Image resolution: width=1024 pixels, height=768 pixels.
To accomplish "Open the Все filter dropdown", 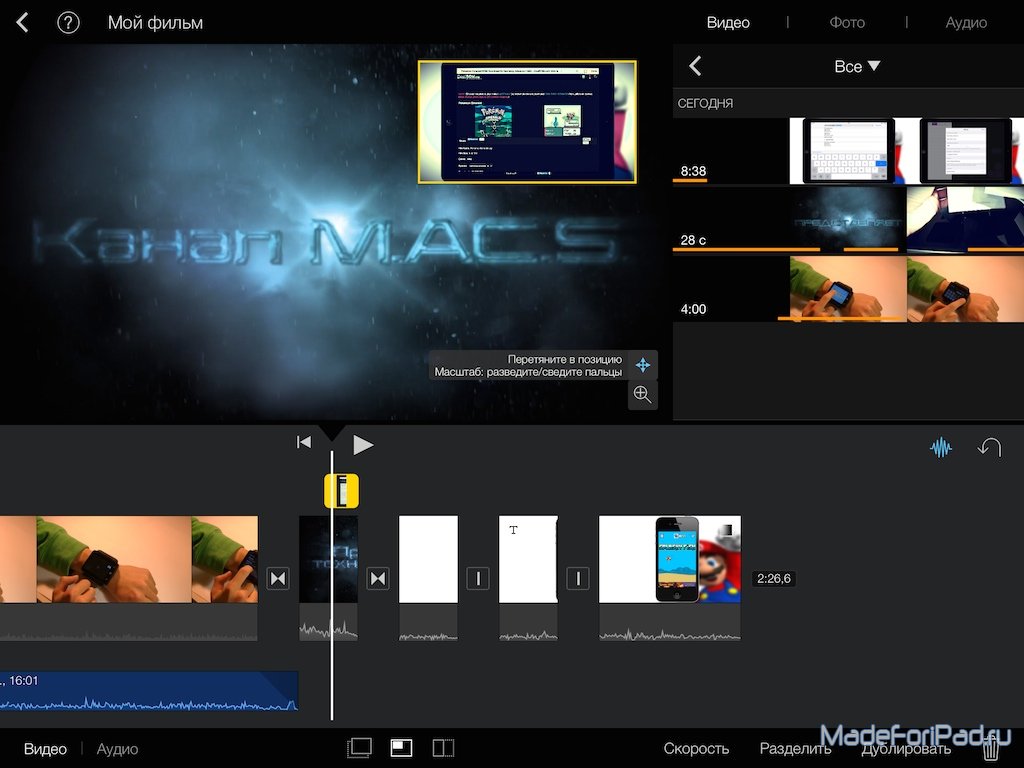I will pos(857,66).
